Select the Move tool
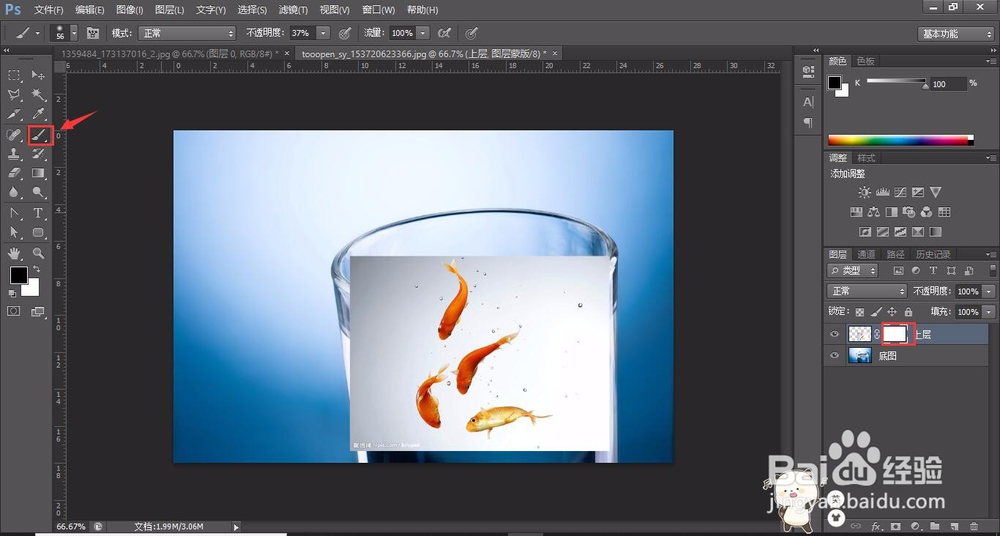The height and width of the screenshot is (536, 1000). (38, 75)
